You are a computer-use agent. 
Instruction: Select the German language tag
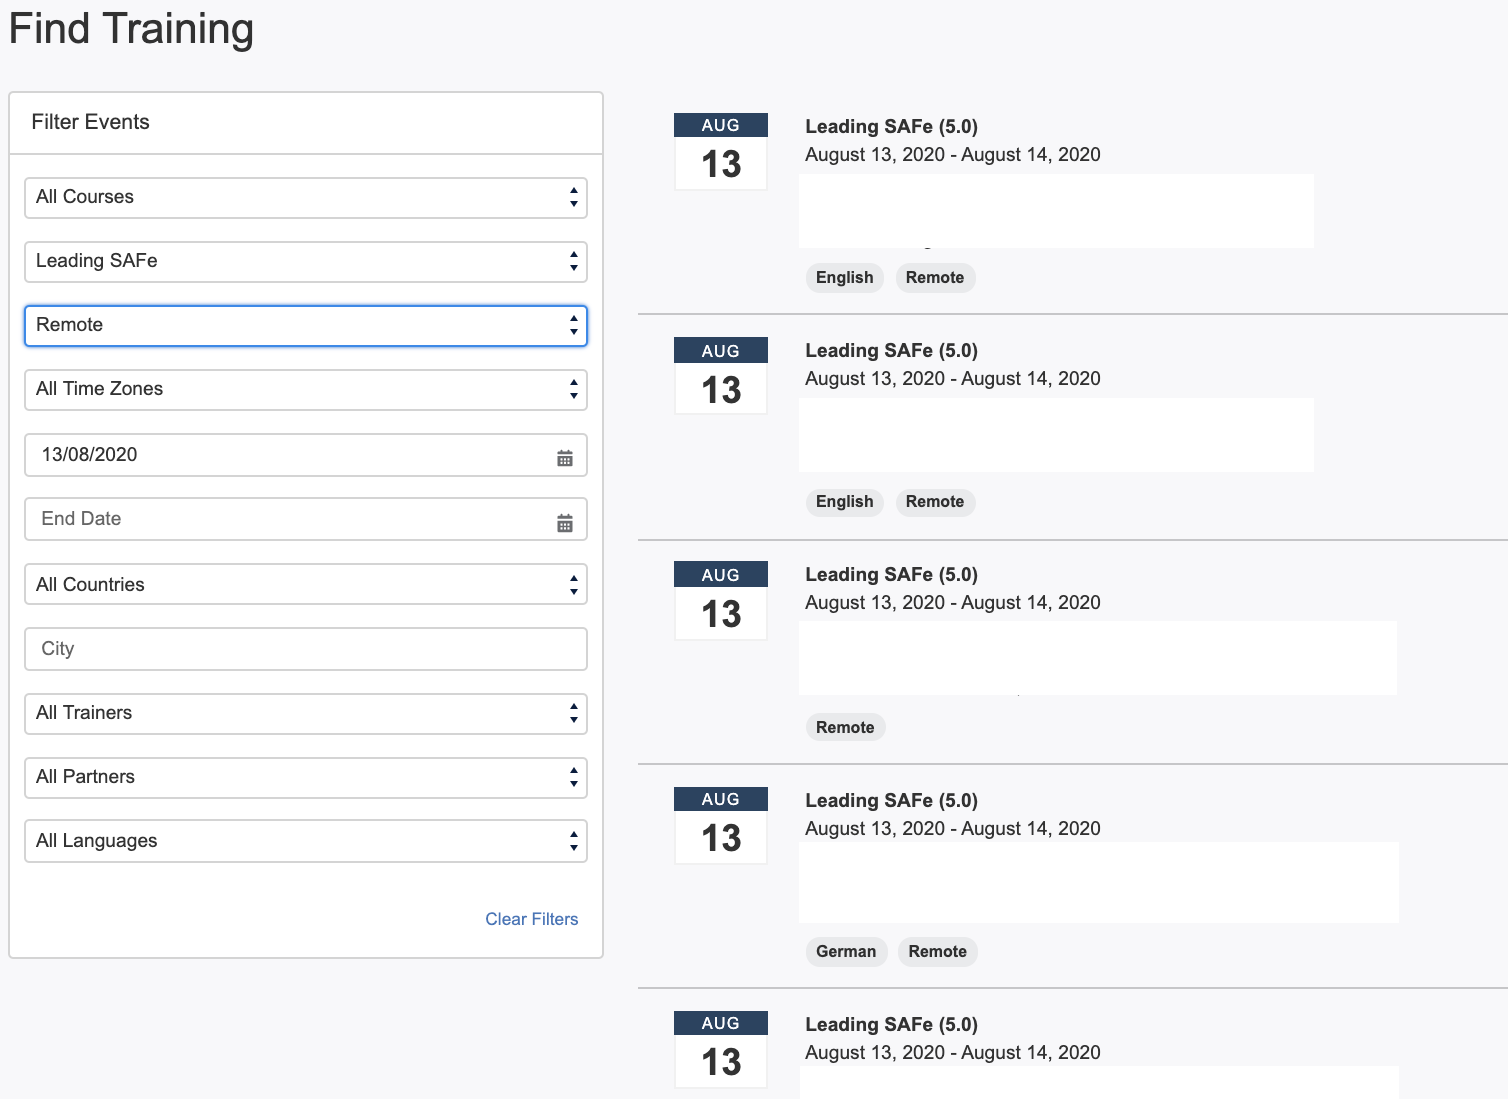pyautogui.click(x=846, y=952)
